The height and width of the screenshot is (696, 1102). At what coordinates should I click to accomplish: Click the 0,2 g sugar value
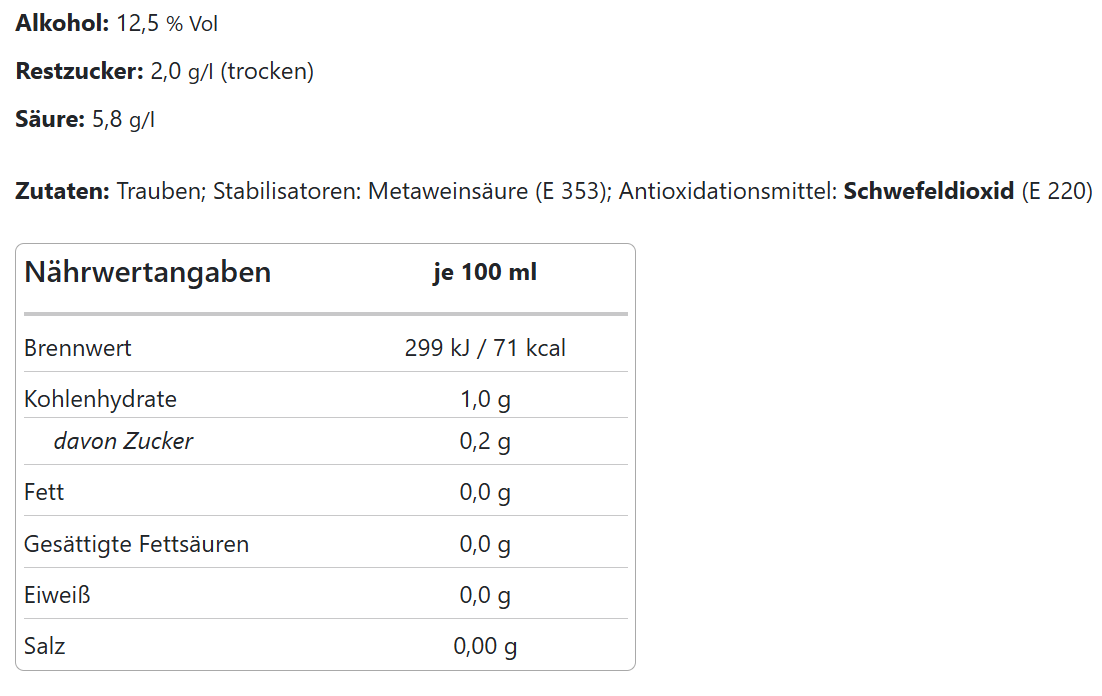coord(485,441)
